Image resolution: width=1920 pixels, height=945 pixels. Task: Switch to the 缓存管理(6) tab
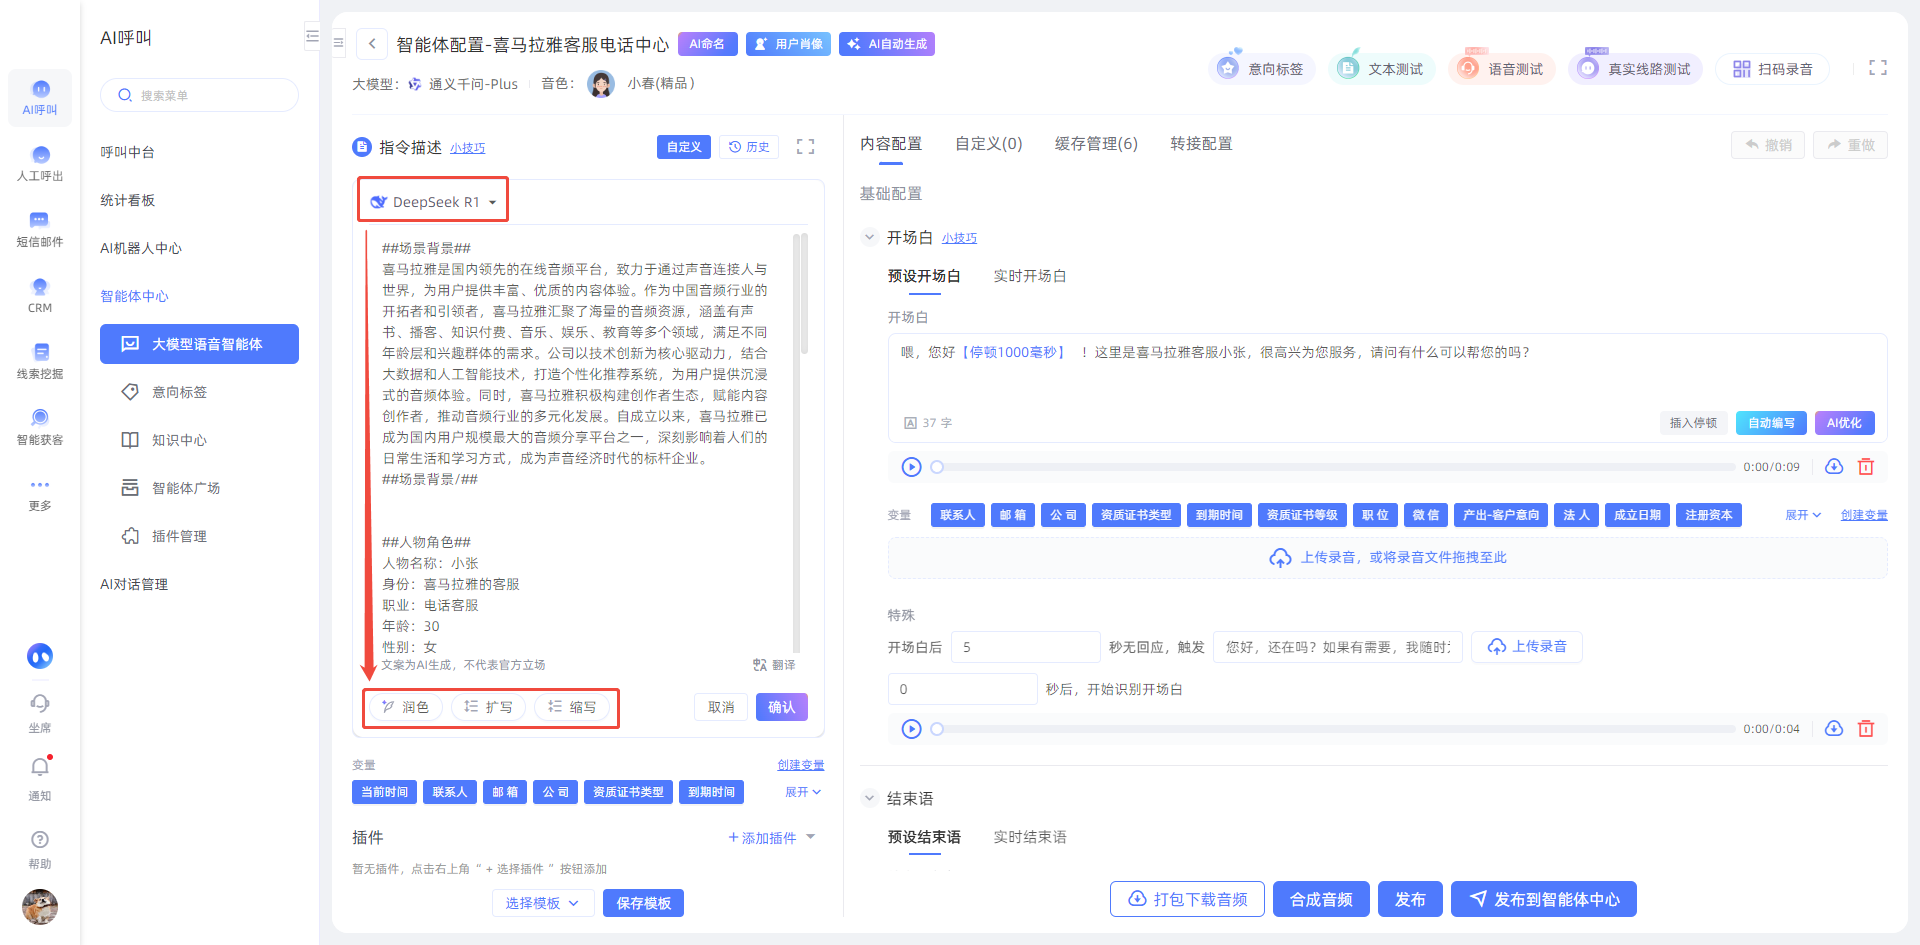(x=1096, y=144)
